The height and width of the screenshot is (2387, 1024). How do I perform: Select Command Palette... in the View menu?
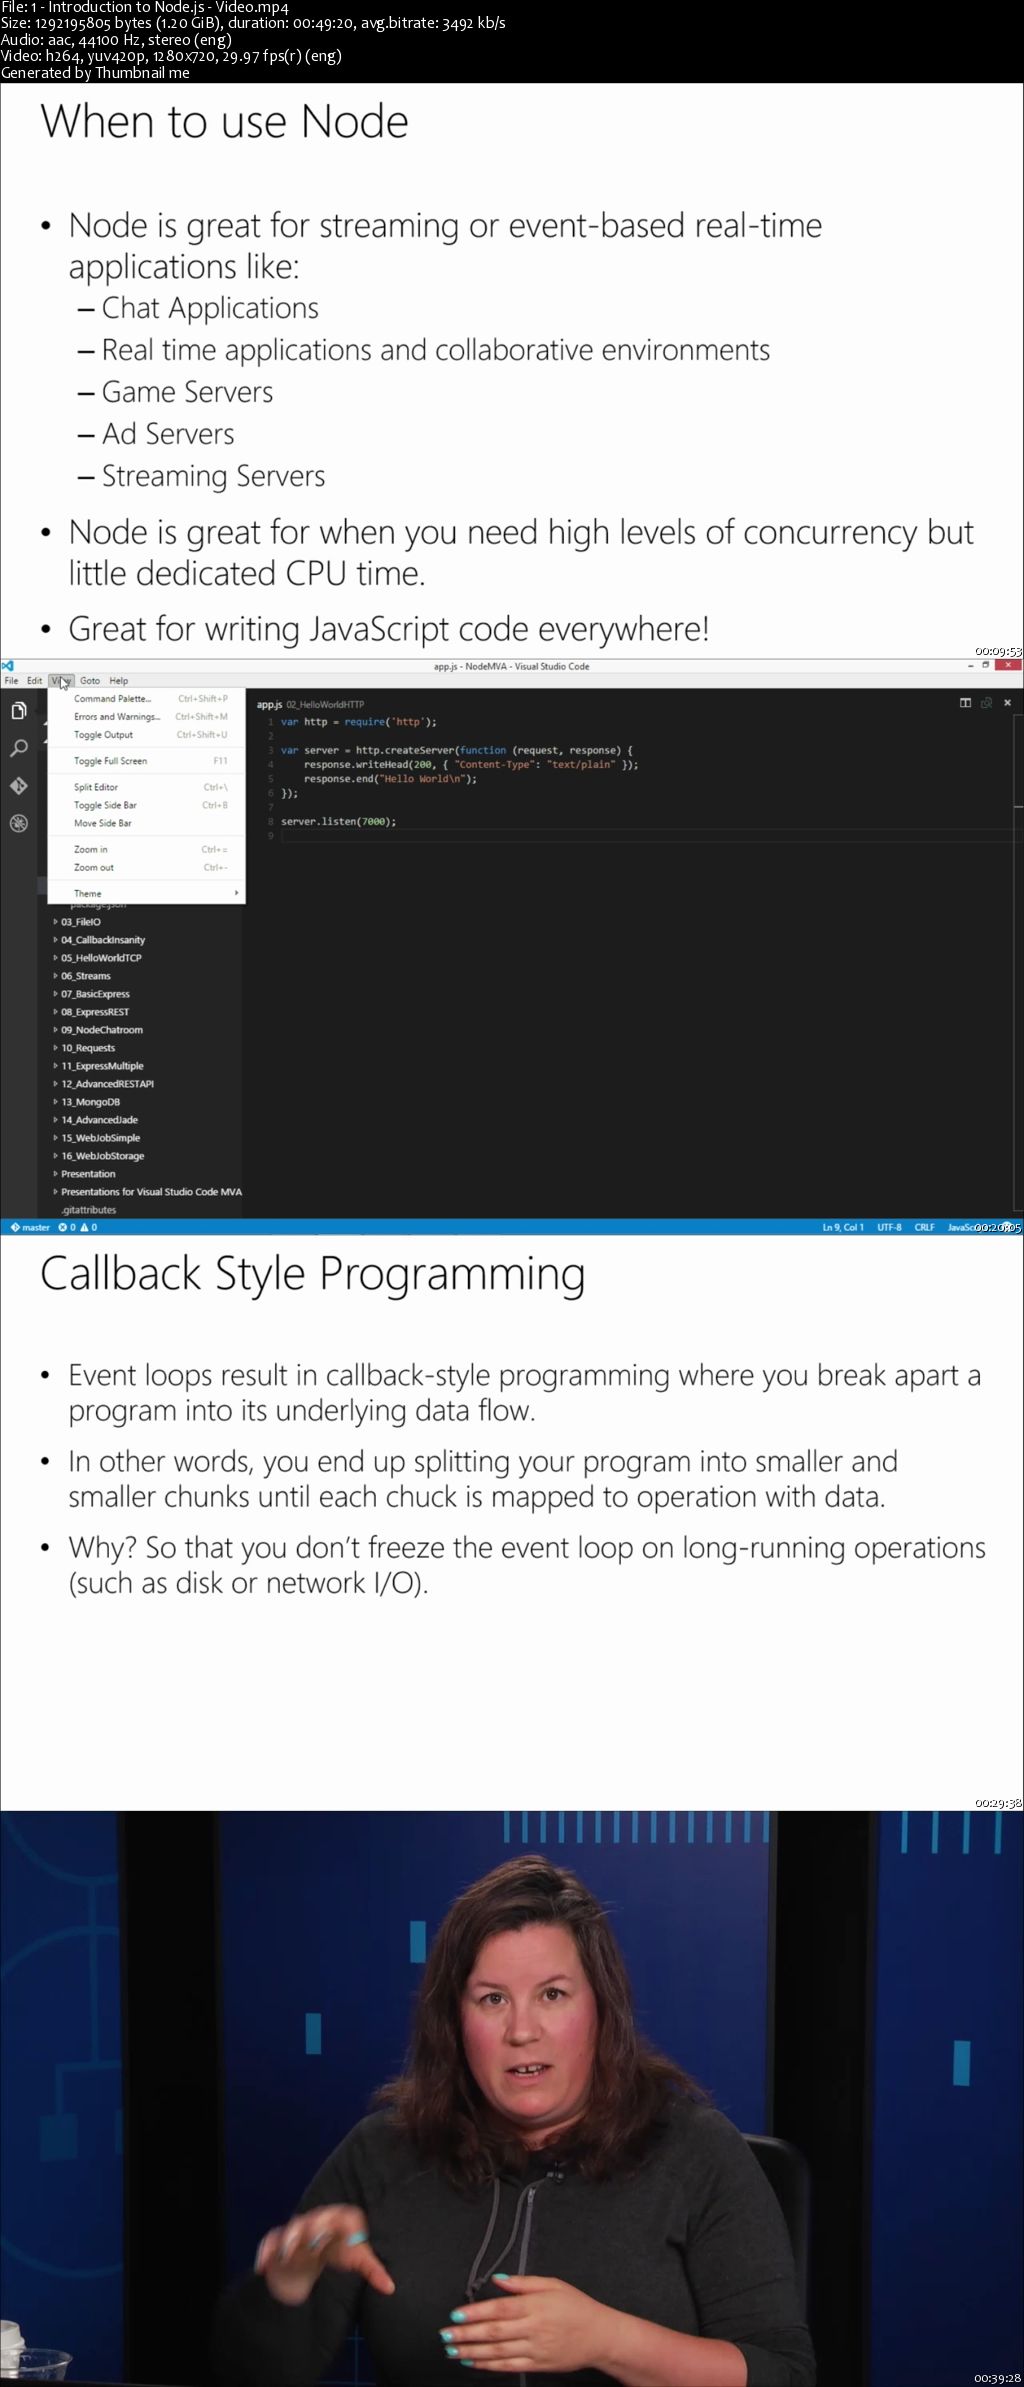tap(147, 698)
